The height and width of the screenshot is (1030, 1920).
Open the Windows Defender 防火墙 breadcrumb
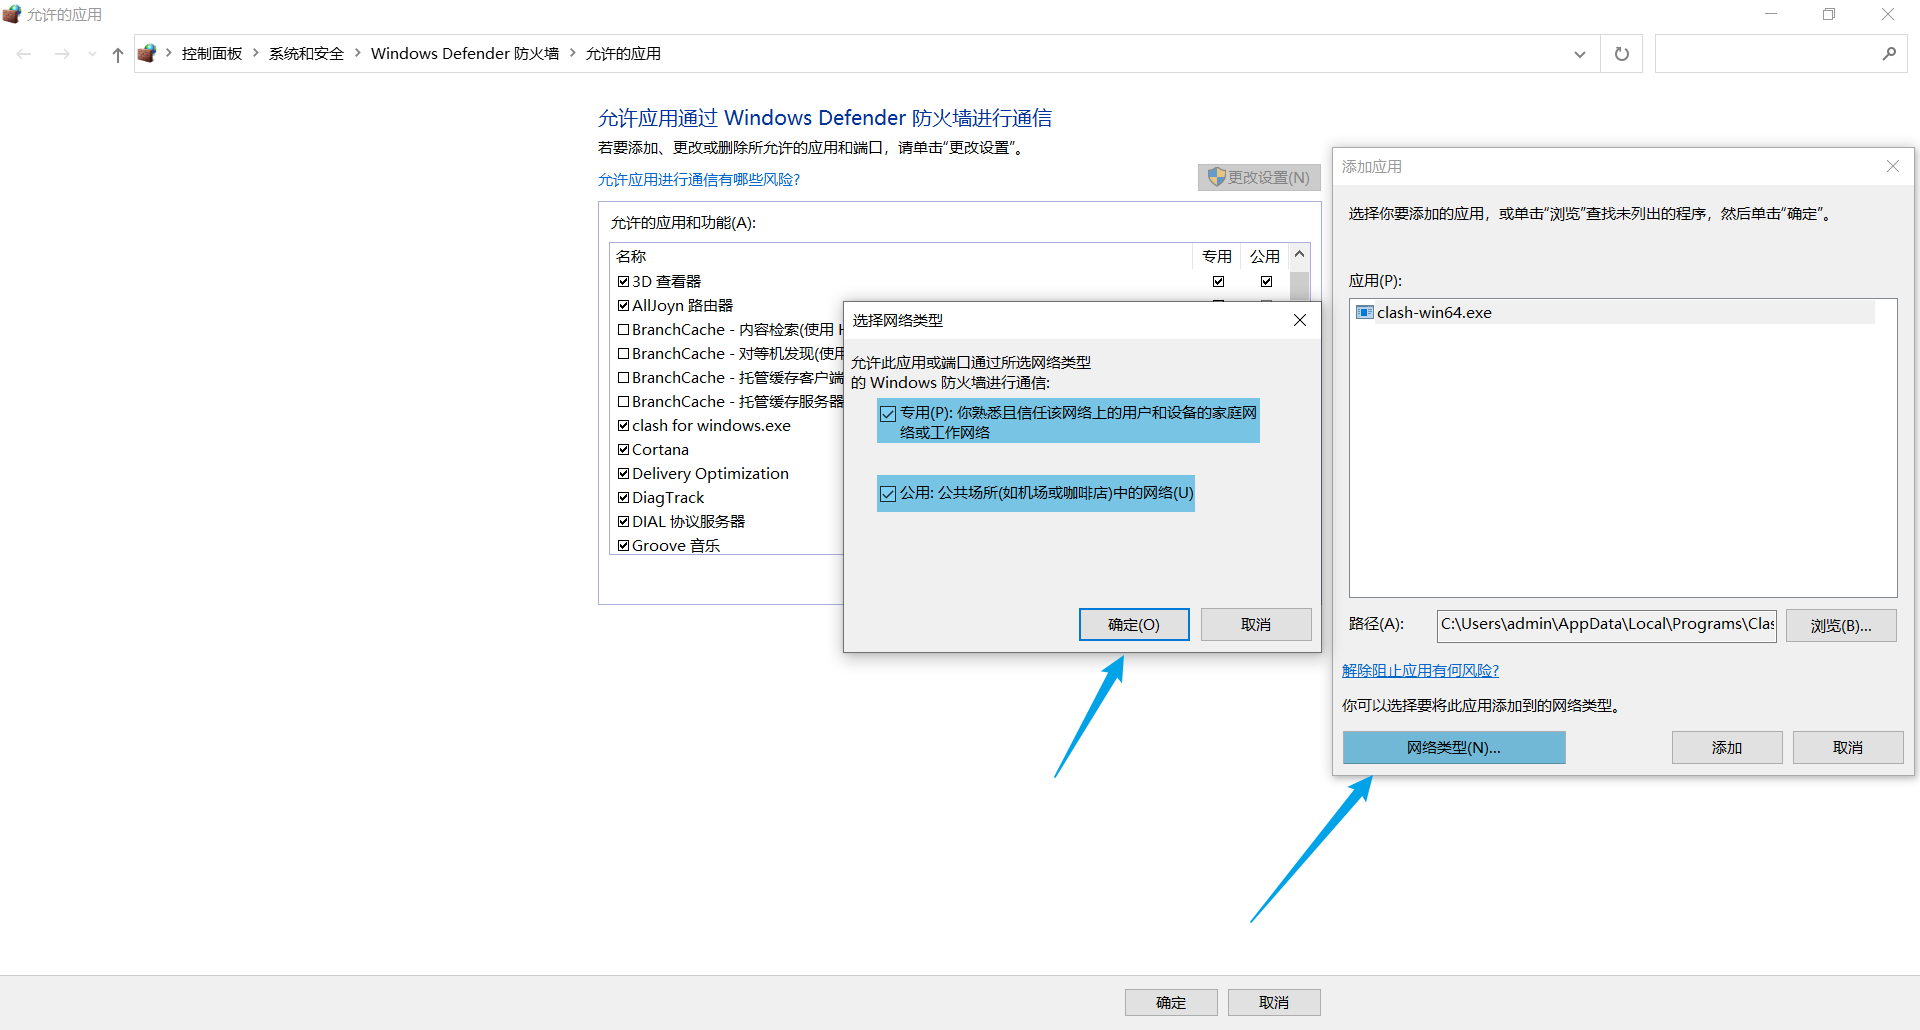coord(465,54)
